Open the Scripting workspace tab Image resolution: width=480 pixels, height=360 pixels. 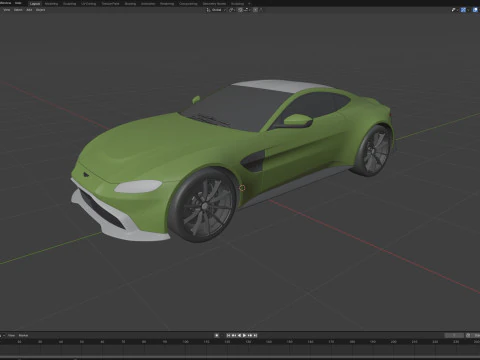(237, 4)
